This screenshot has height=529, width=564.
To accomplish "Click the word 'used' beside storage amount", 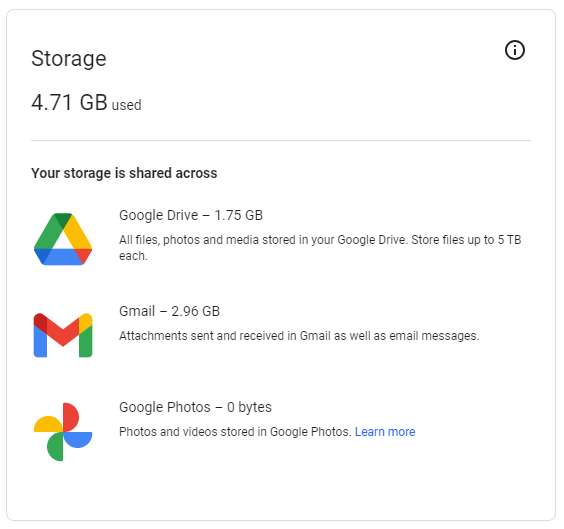I will (127, 105).
